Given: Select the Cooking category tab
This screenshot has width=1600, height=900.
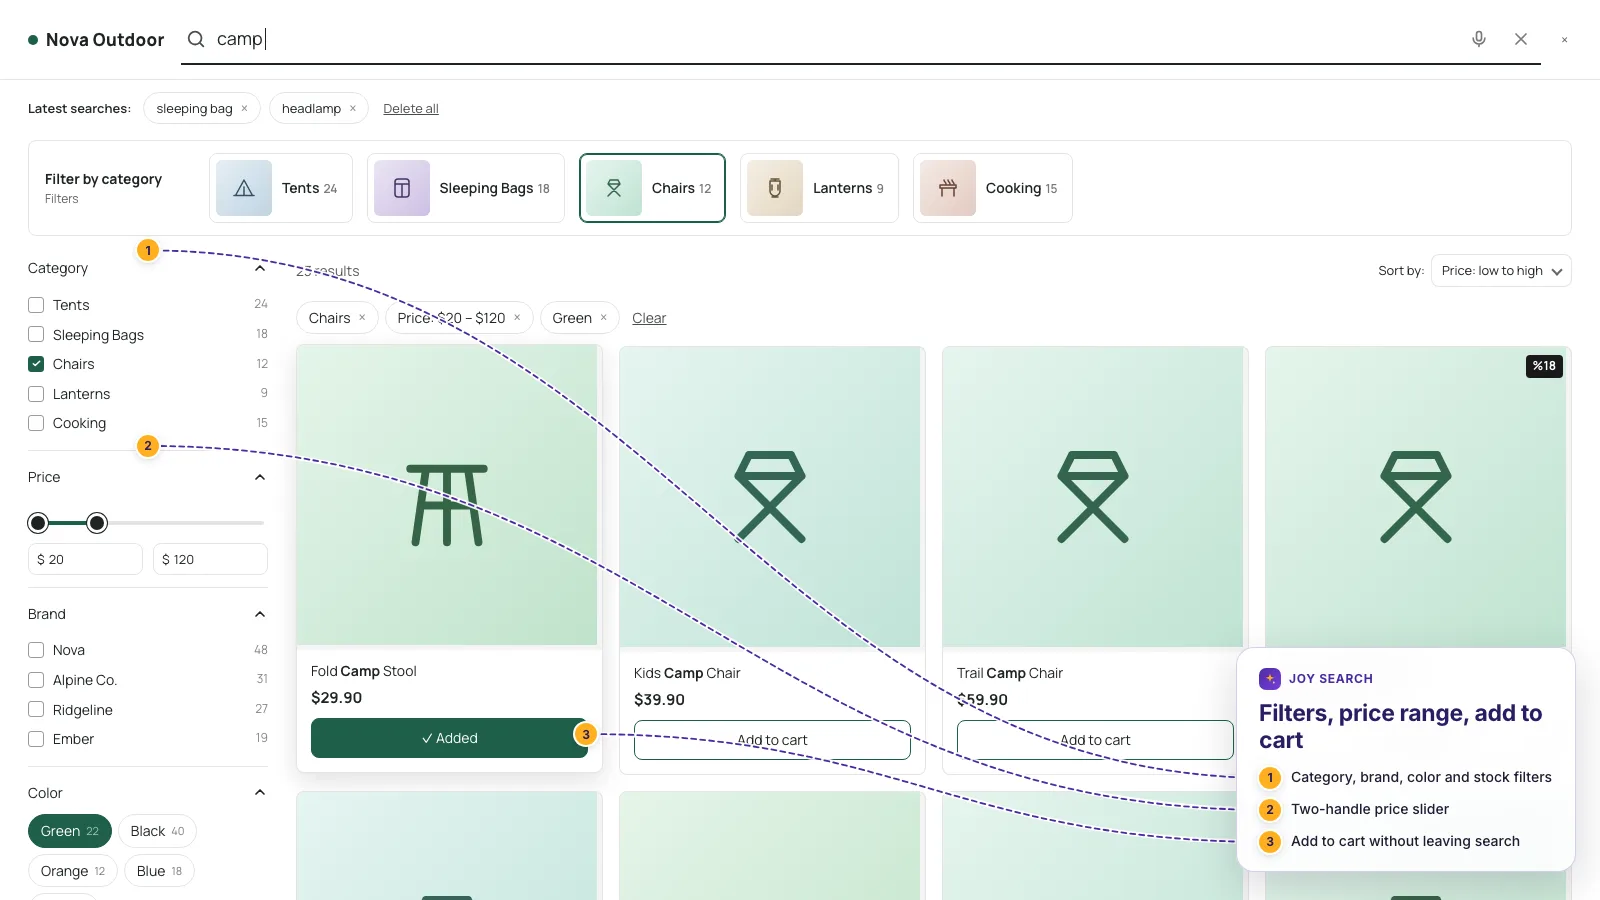Looking at the screenshot, I should coord(993,188).
